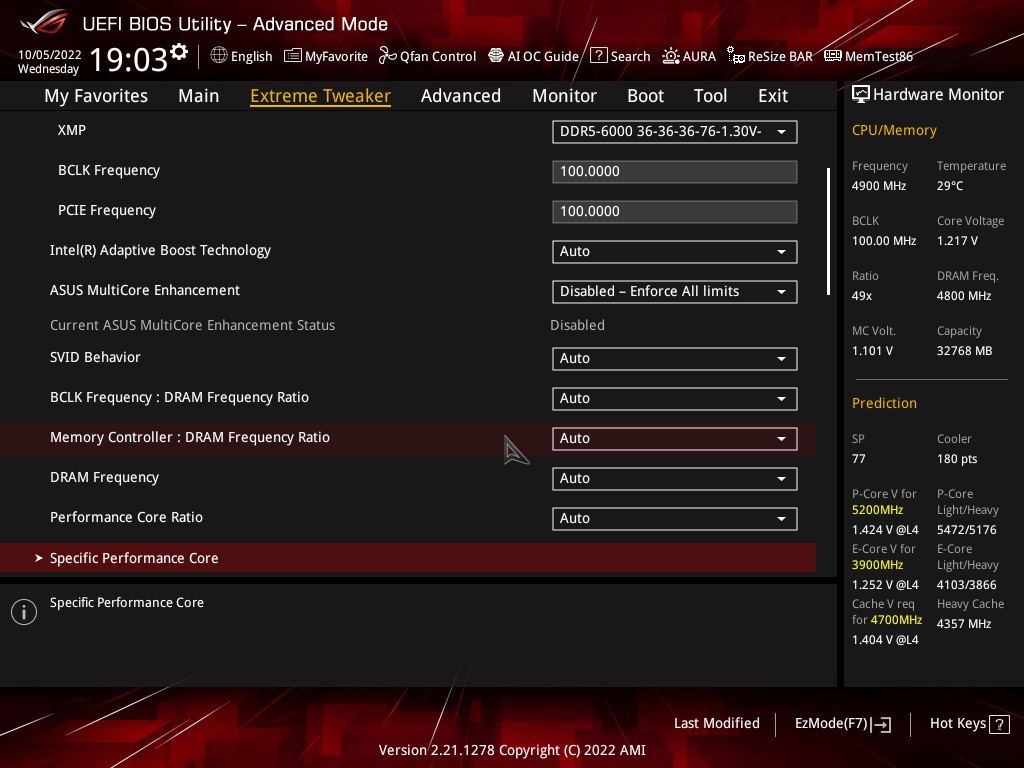Open the time settings gear icon
Image resolution: width=1024 pixels, height=768 pixels.
(179, 52)
